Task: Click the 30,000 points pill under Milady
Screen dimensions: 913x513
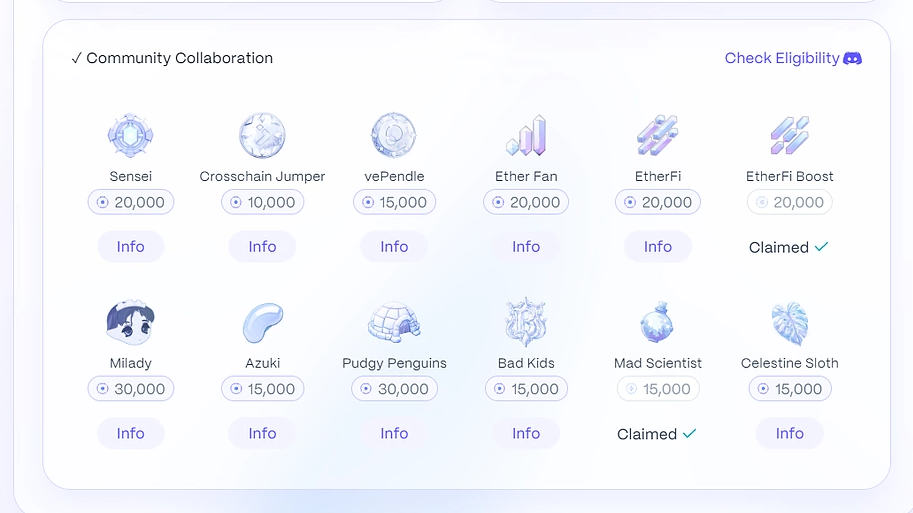Action: coord(130,388)
